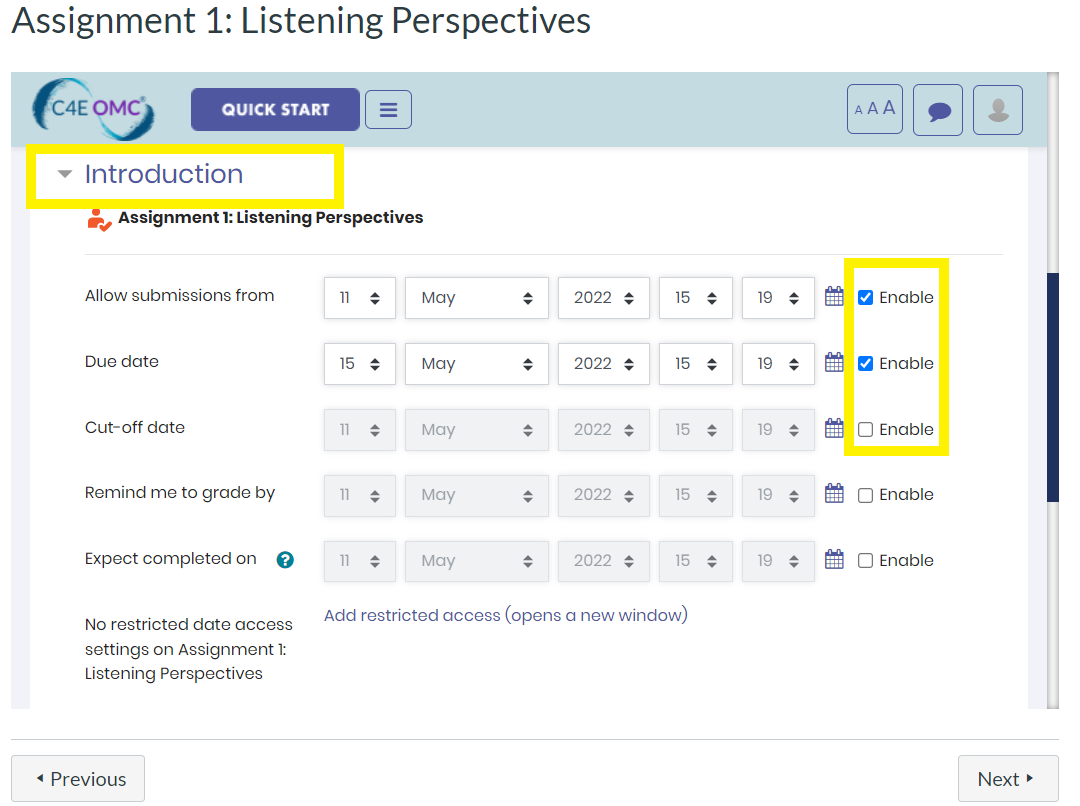Open month dropdown for Due date
The width and height of the screenshot is (1080, 806).
[477, 364]
